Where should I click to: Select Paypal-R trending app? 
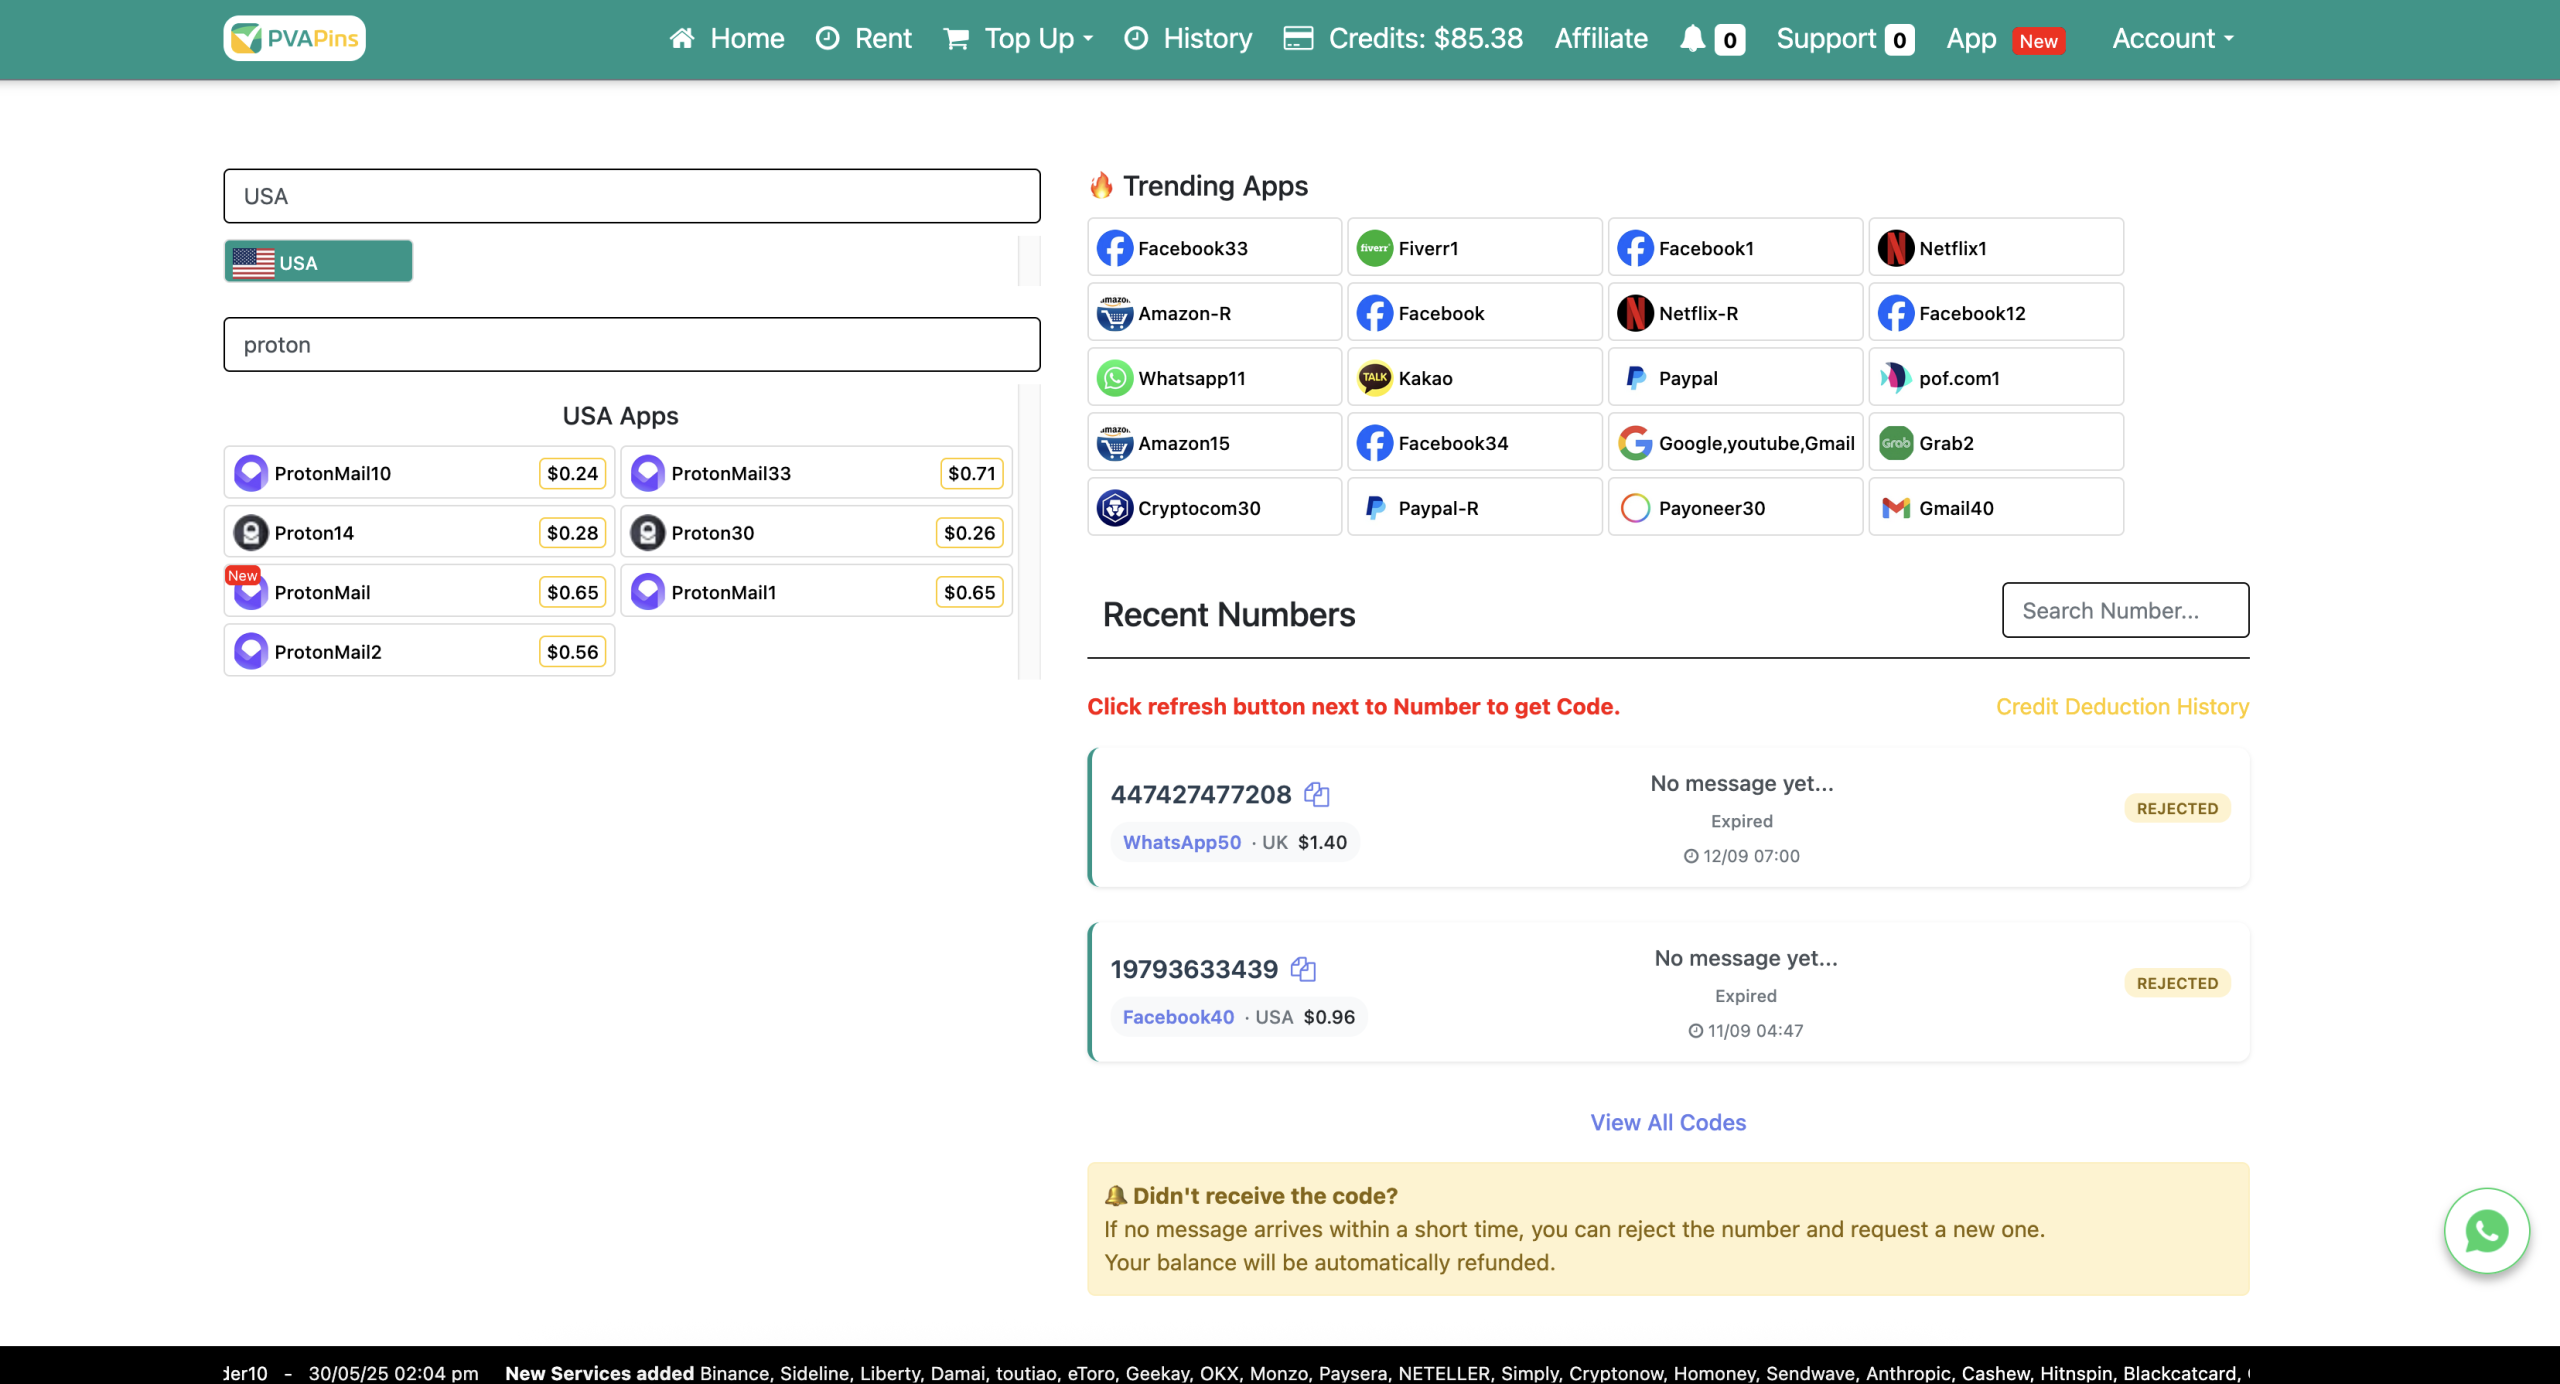pos(1474,507)
